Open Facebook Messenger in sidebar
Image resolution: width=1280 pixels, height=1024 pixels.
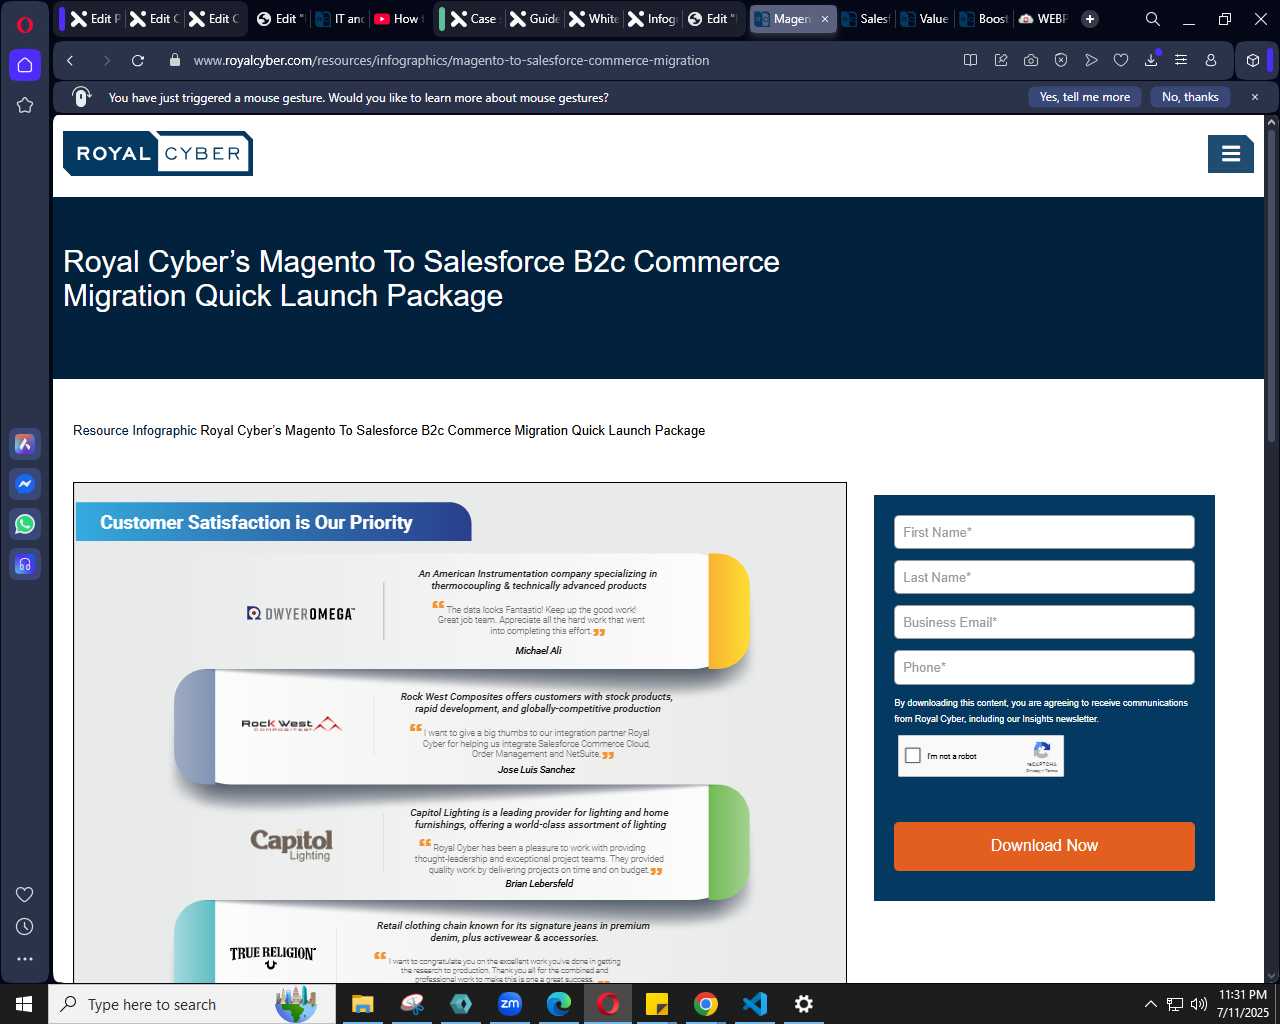(x=25, y=484)
